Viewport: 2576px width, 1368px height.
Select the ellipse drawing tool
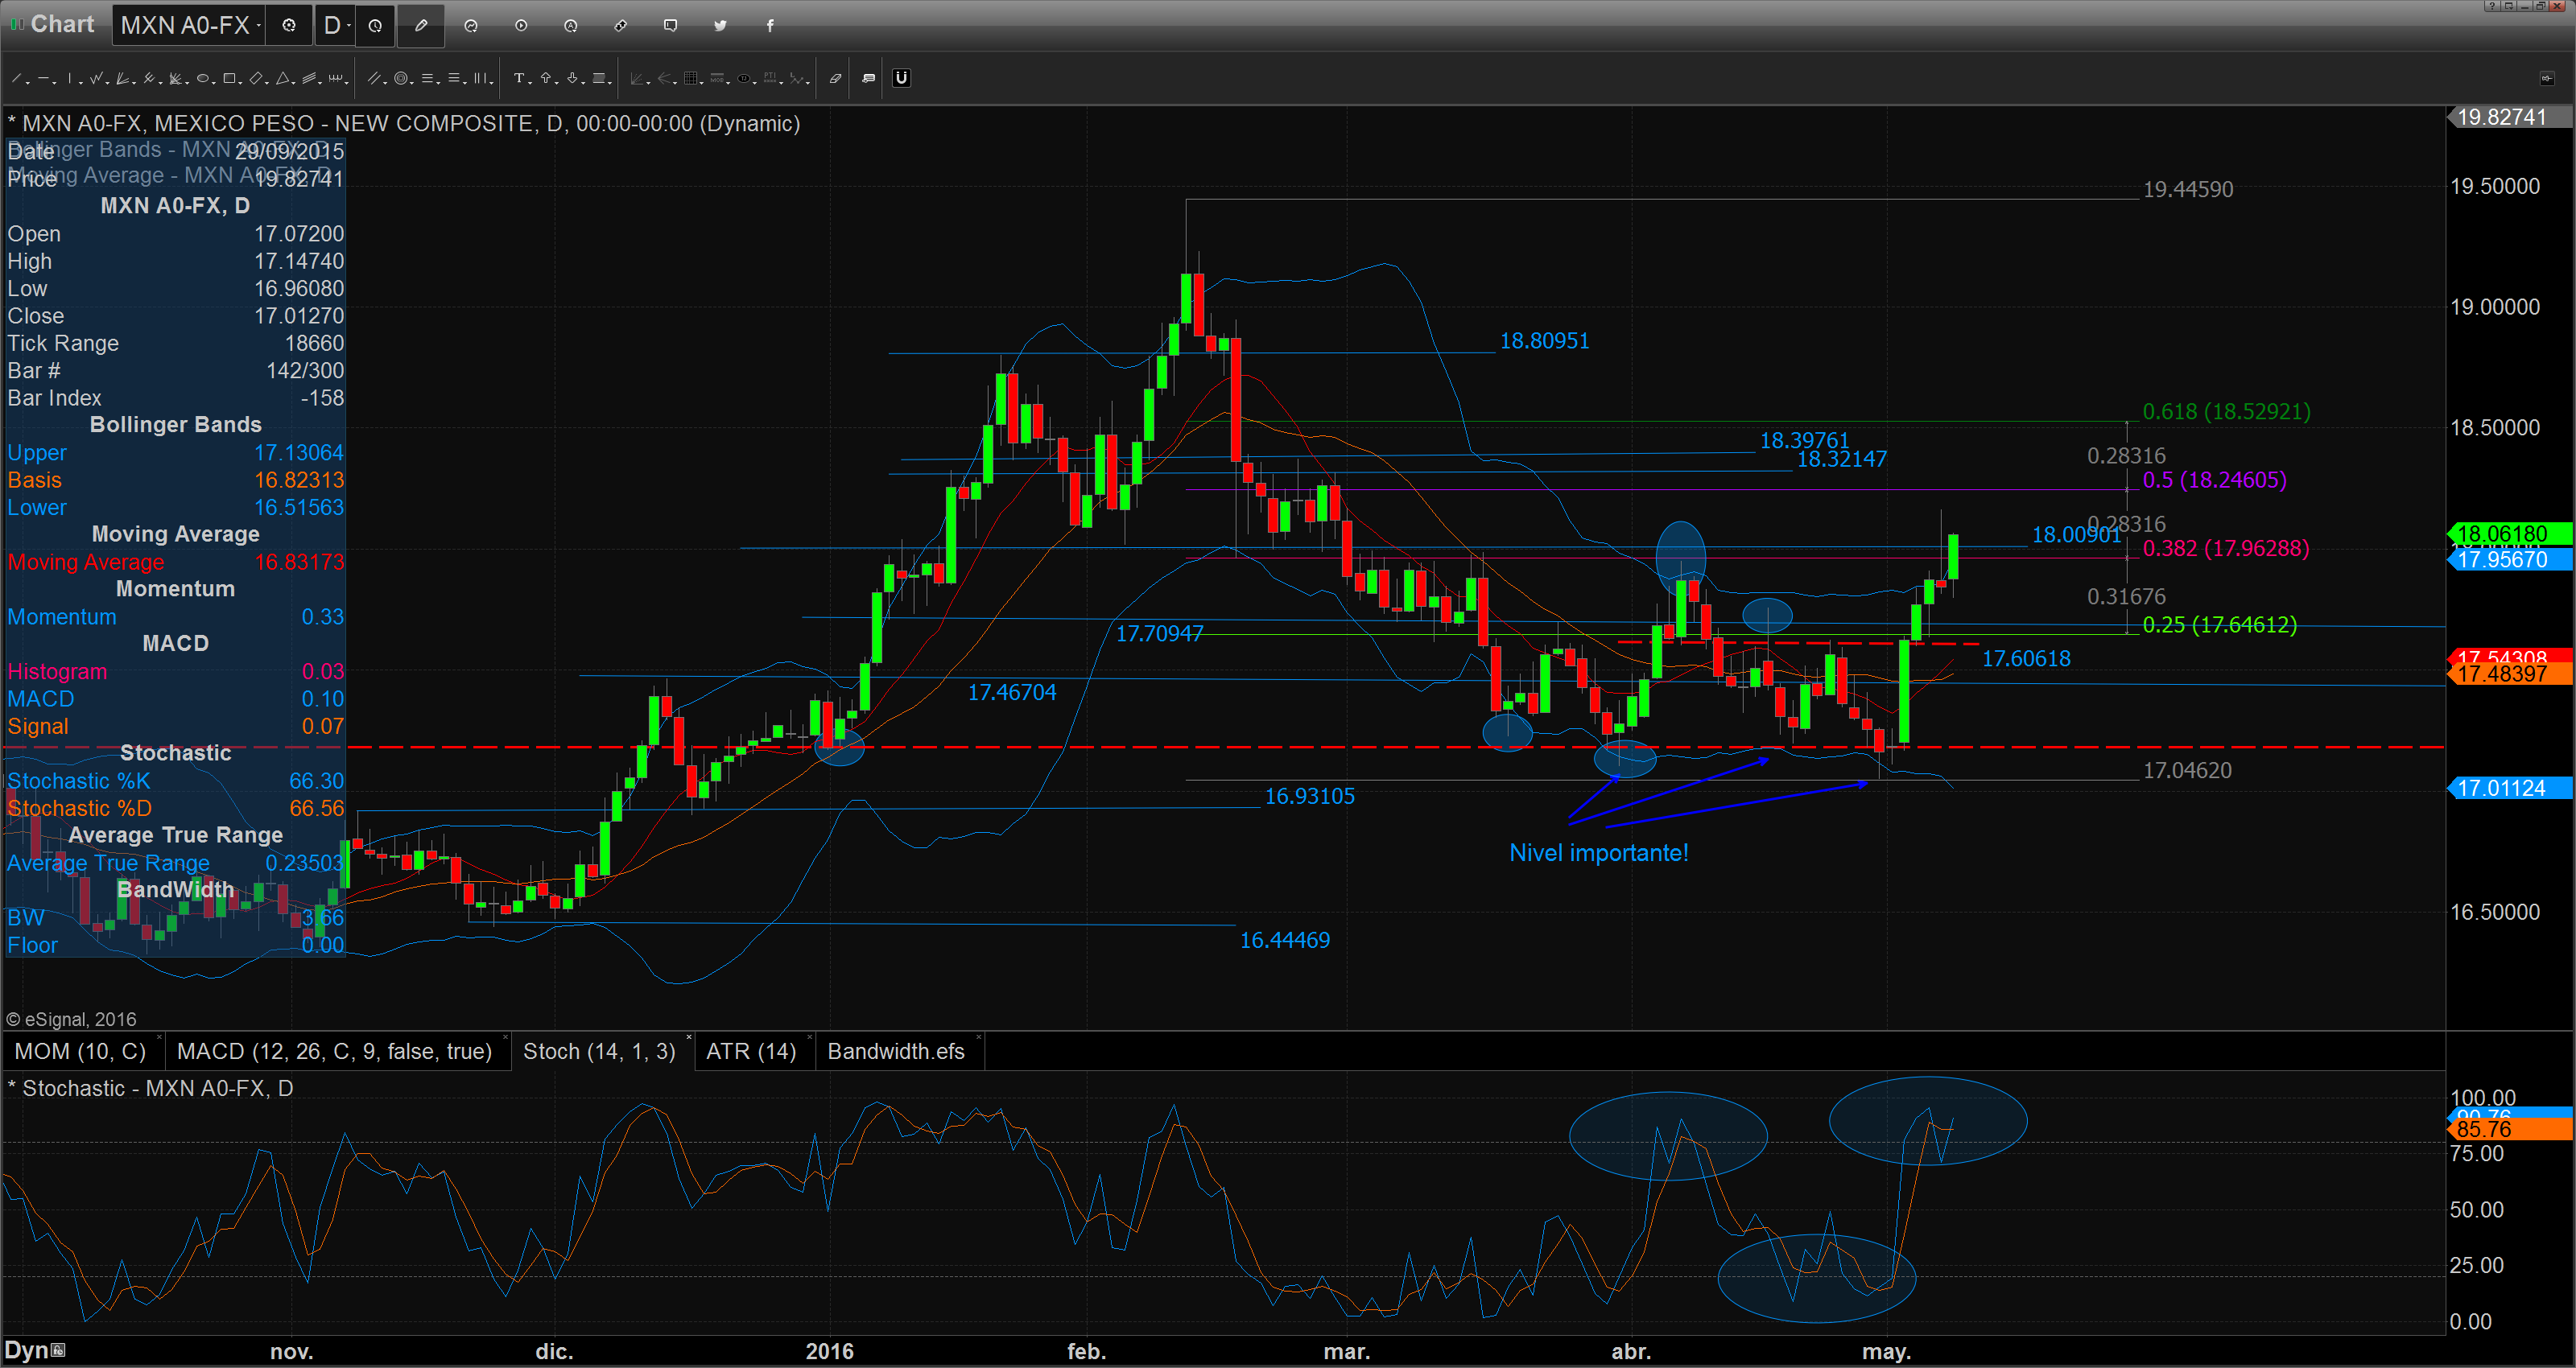pos(203,78)
